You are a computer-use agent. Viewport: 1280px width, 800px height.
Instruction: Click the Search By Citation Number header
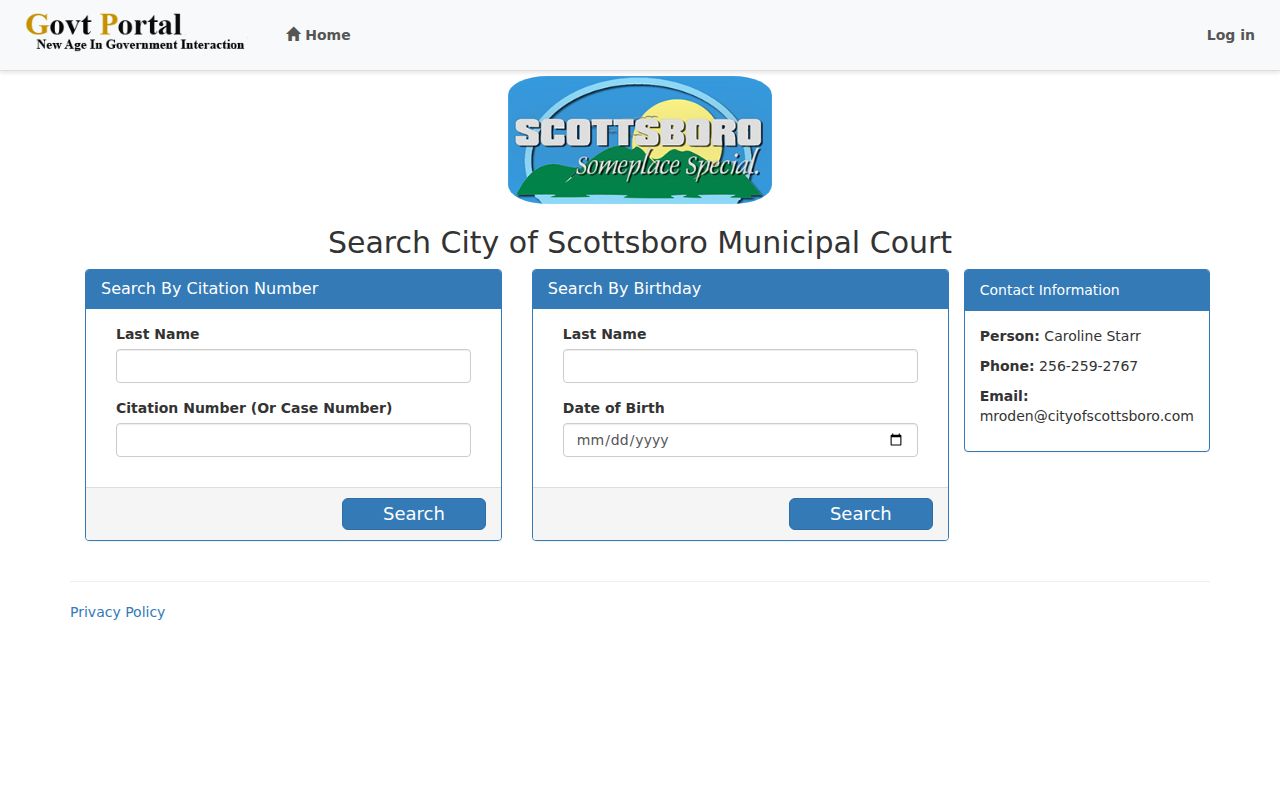[293, 289]
